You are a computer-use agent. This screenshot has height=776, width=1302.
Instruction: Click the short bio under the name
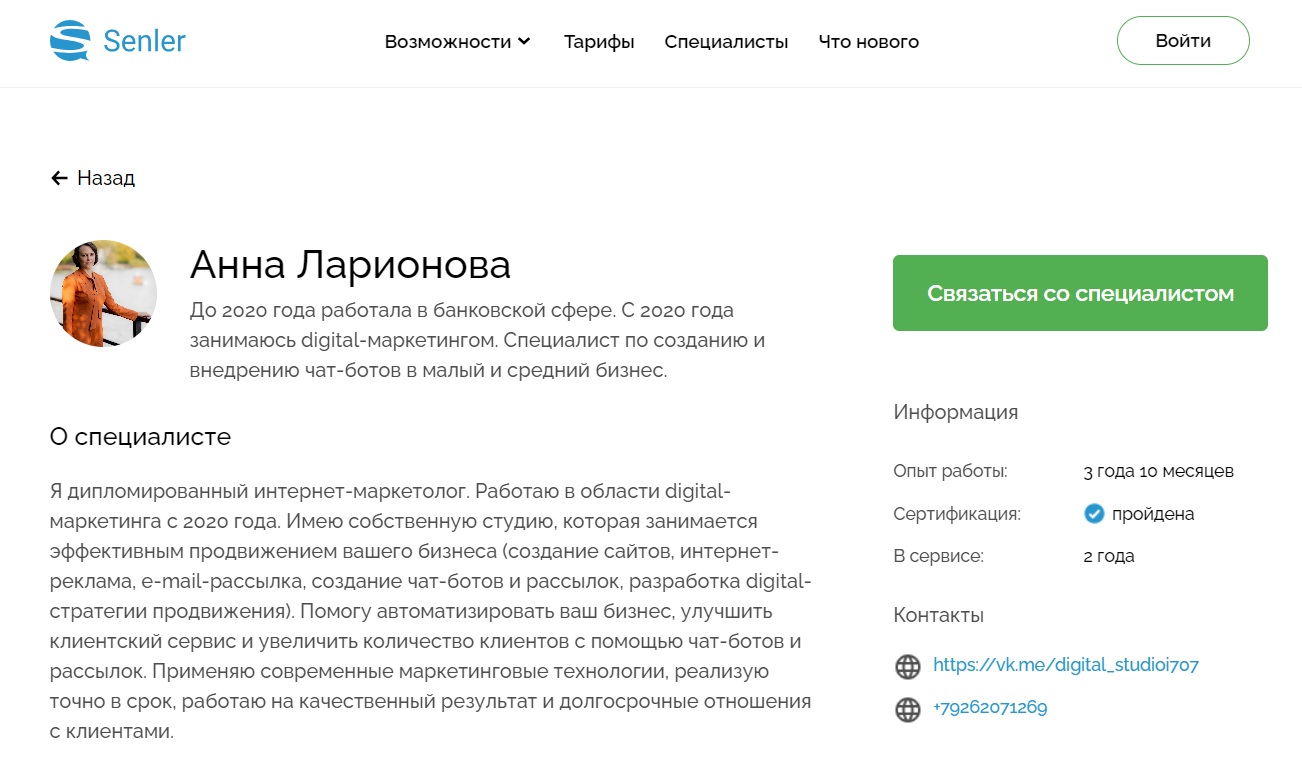click(x=478, y=340)
